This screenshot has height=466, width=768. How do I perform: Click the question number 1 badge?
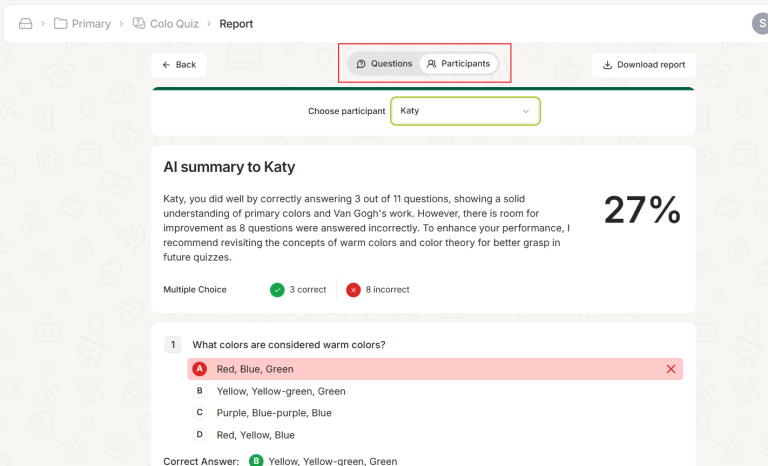coord(172,345)
